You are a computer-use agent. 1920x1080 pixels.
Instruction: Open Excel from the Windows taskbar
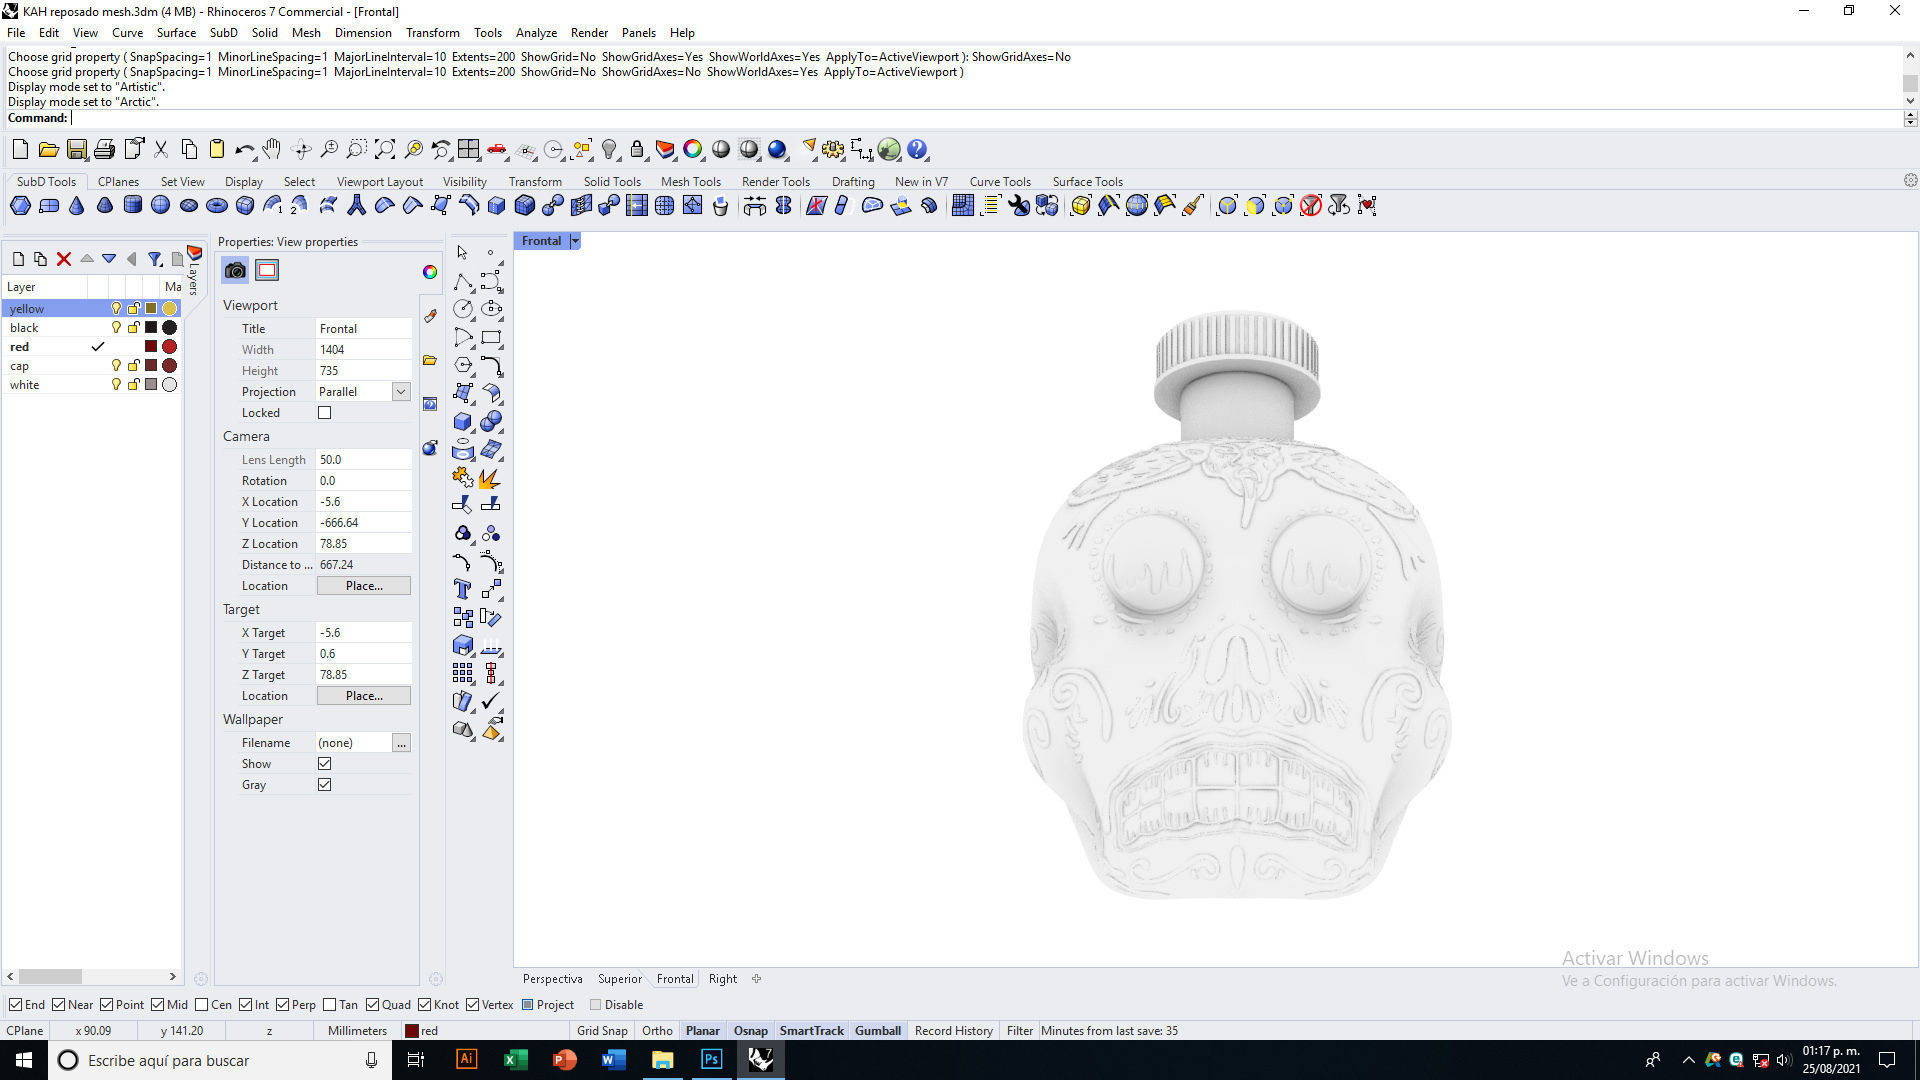tap(515, 1060)
